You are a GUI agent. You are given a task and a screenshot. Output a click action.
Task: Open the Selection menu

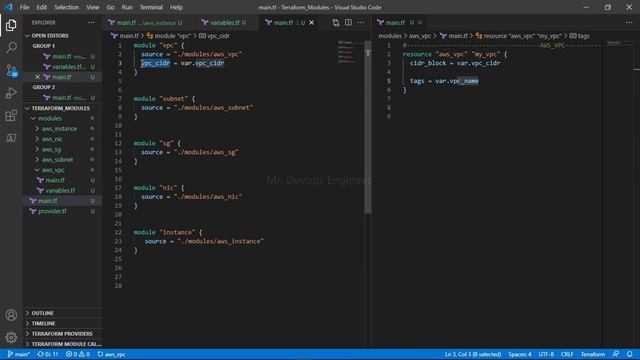[x=67, y=7]
